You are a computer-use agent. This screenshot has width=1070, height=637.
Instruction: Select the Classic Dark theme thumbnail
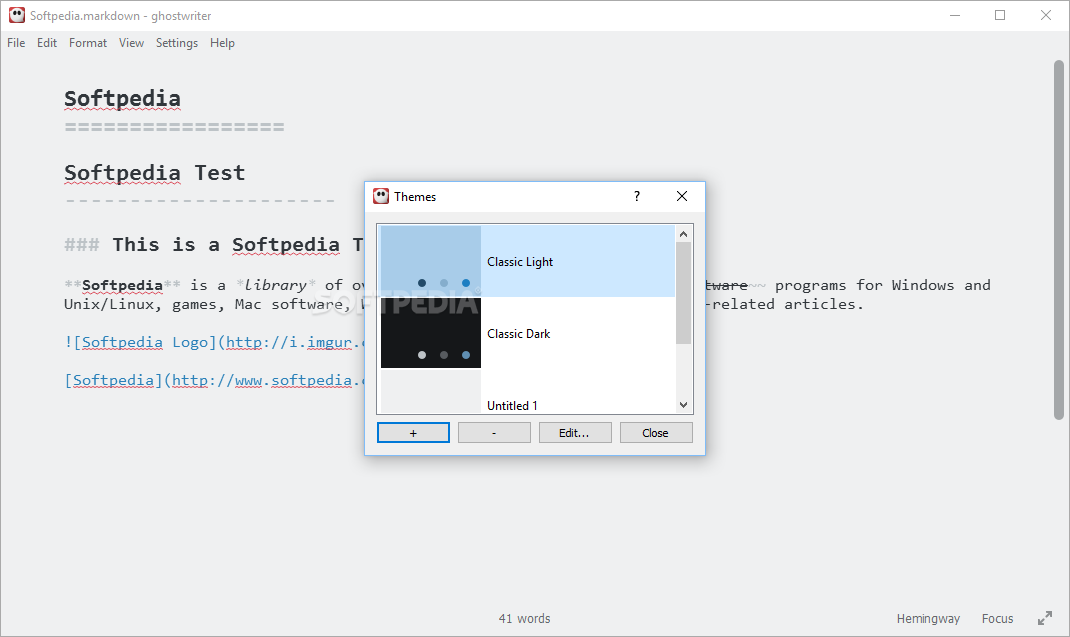[431, 333]
